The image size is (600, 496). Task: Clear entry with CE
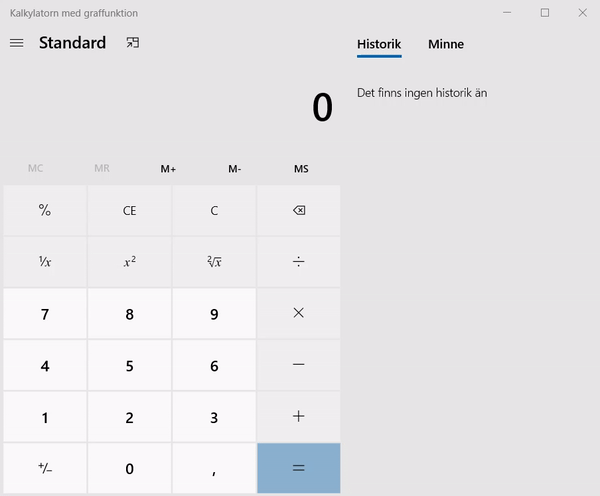(x=130, y=210)
